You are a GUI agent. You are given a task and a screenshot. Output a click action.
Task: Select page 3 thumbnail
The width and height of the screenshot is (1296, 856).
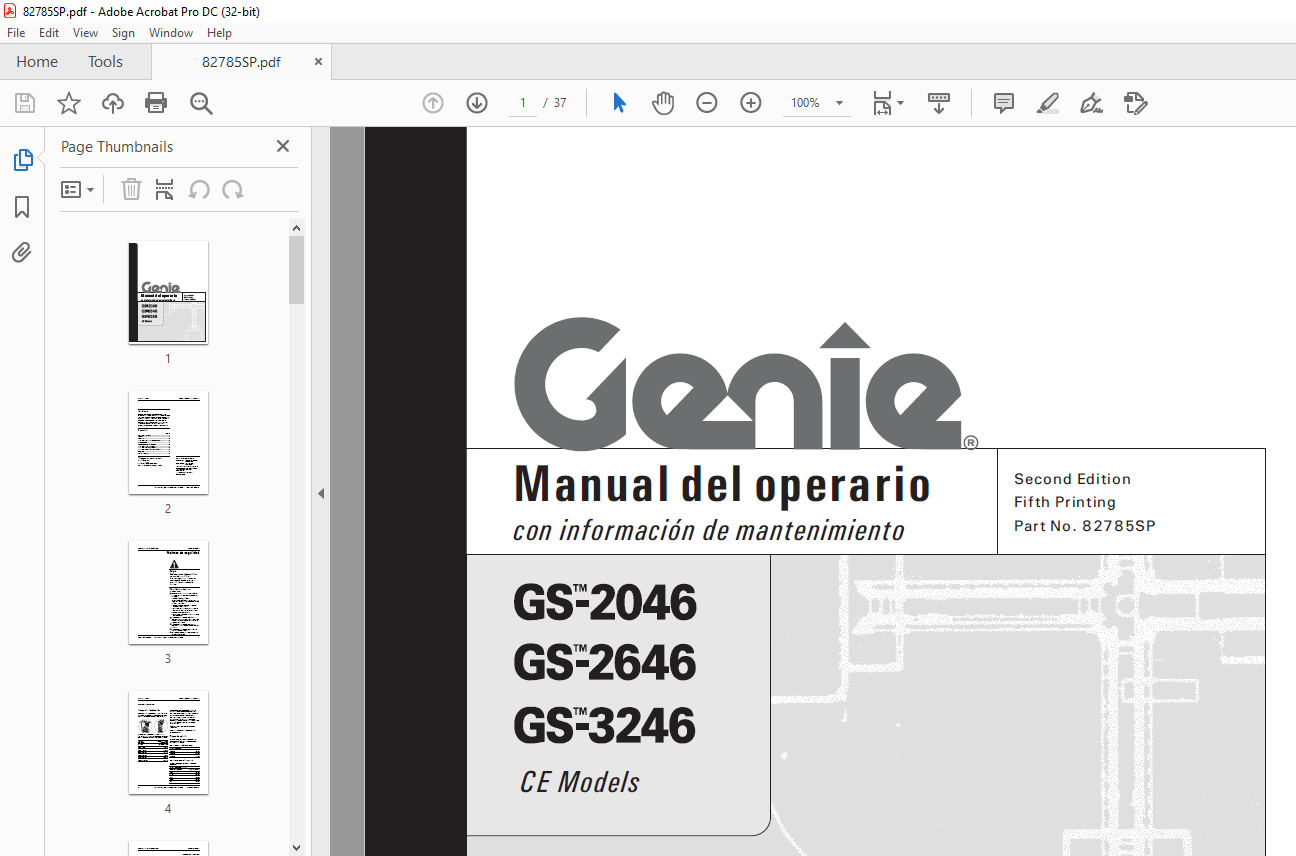[168, 592]
